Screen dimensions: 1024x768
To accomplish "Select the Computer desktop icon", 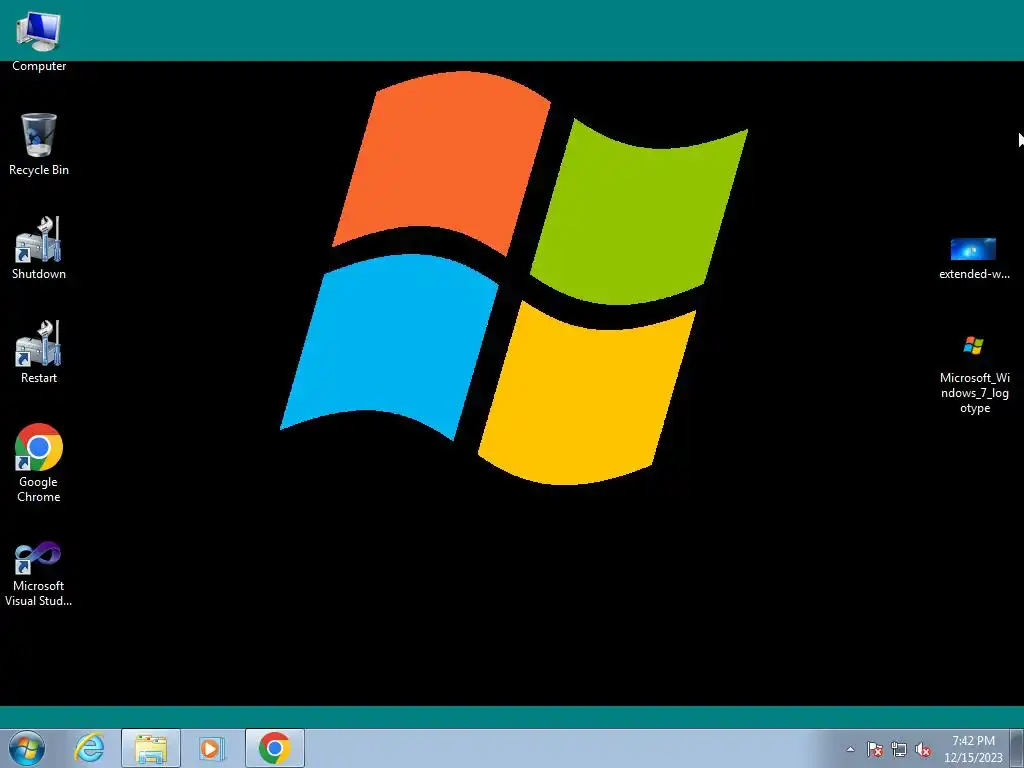I will pyautogui.click(x=39, y=40).
